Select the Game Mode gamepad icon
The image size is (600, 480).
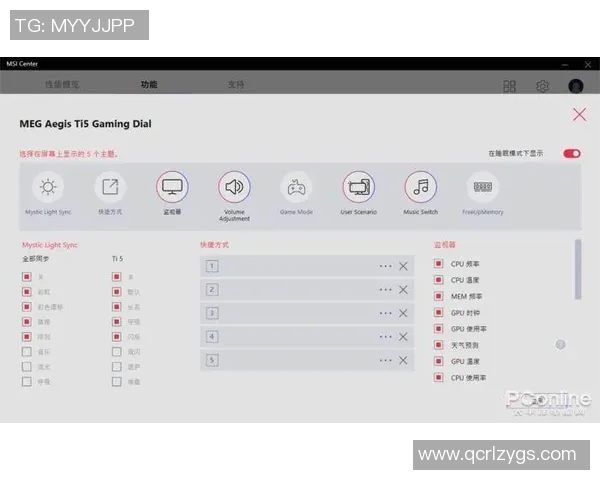pyautogui.click(x=296, y=187)
